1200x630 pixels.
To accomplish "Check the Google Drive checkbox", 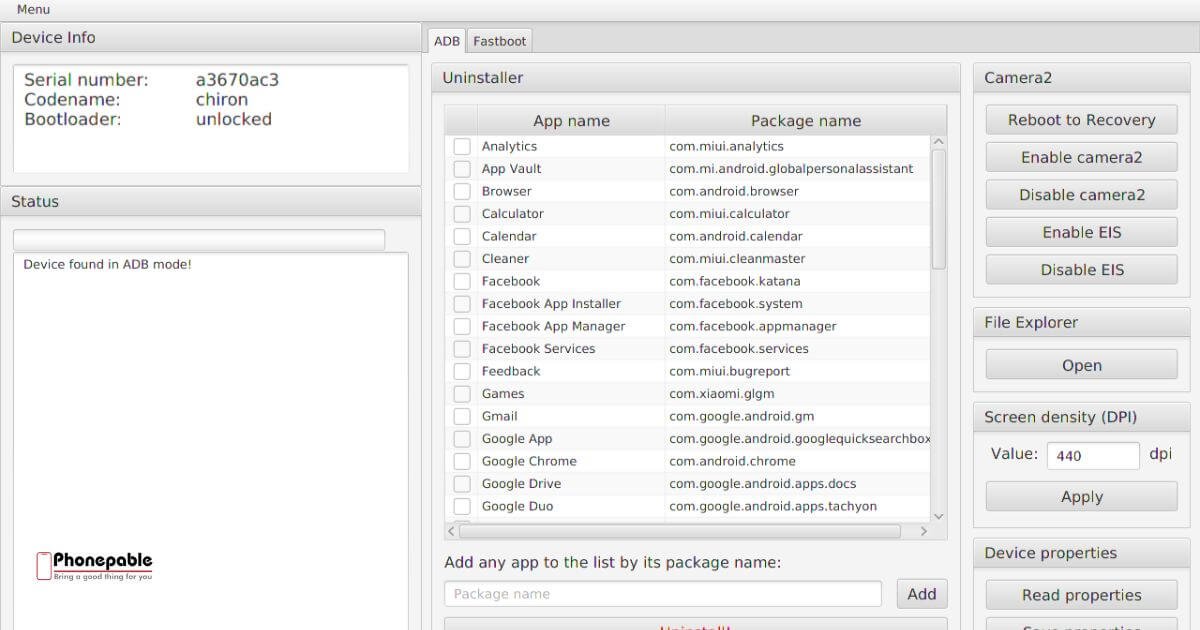I will click(462, 484).
